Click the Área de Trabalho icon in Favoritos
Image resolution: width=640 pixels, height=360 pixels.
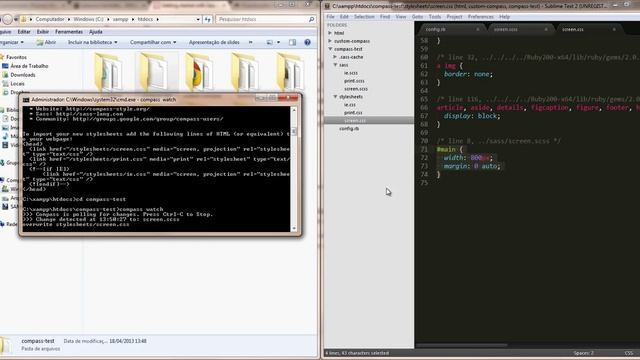click(x=5, y=66)
